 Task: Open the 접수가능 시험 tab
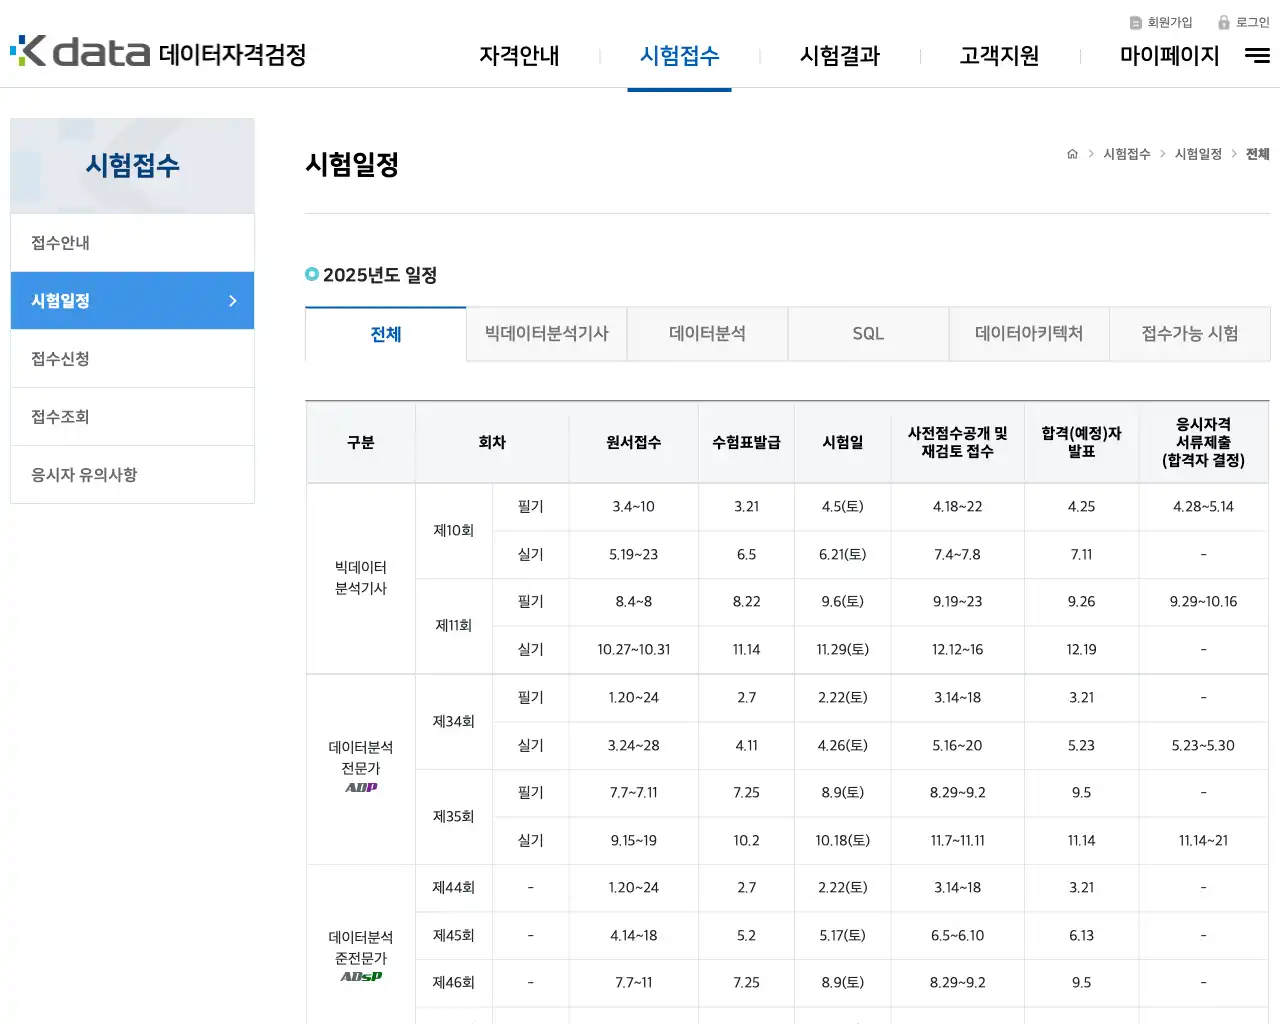click(1190, 334)
